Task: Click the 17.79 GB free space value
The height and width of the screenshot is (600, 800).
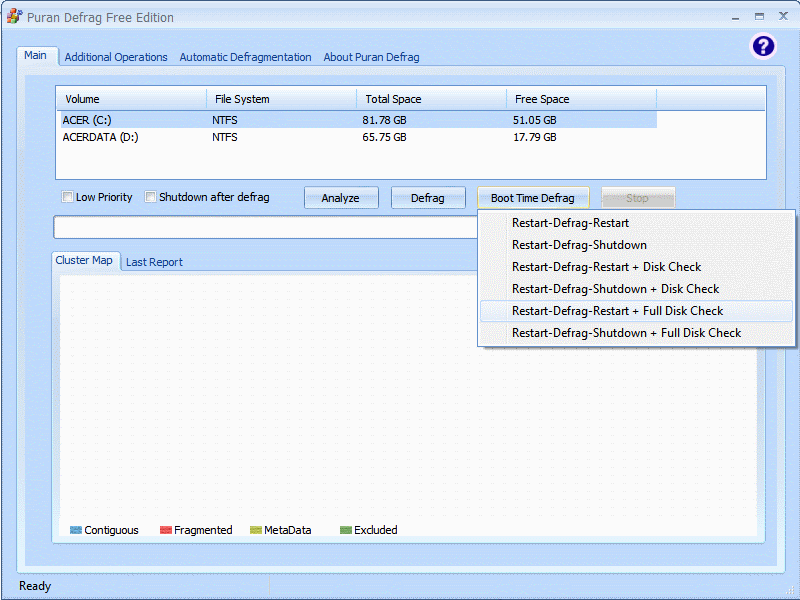Action: [535, 137]
